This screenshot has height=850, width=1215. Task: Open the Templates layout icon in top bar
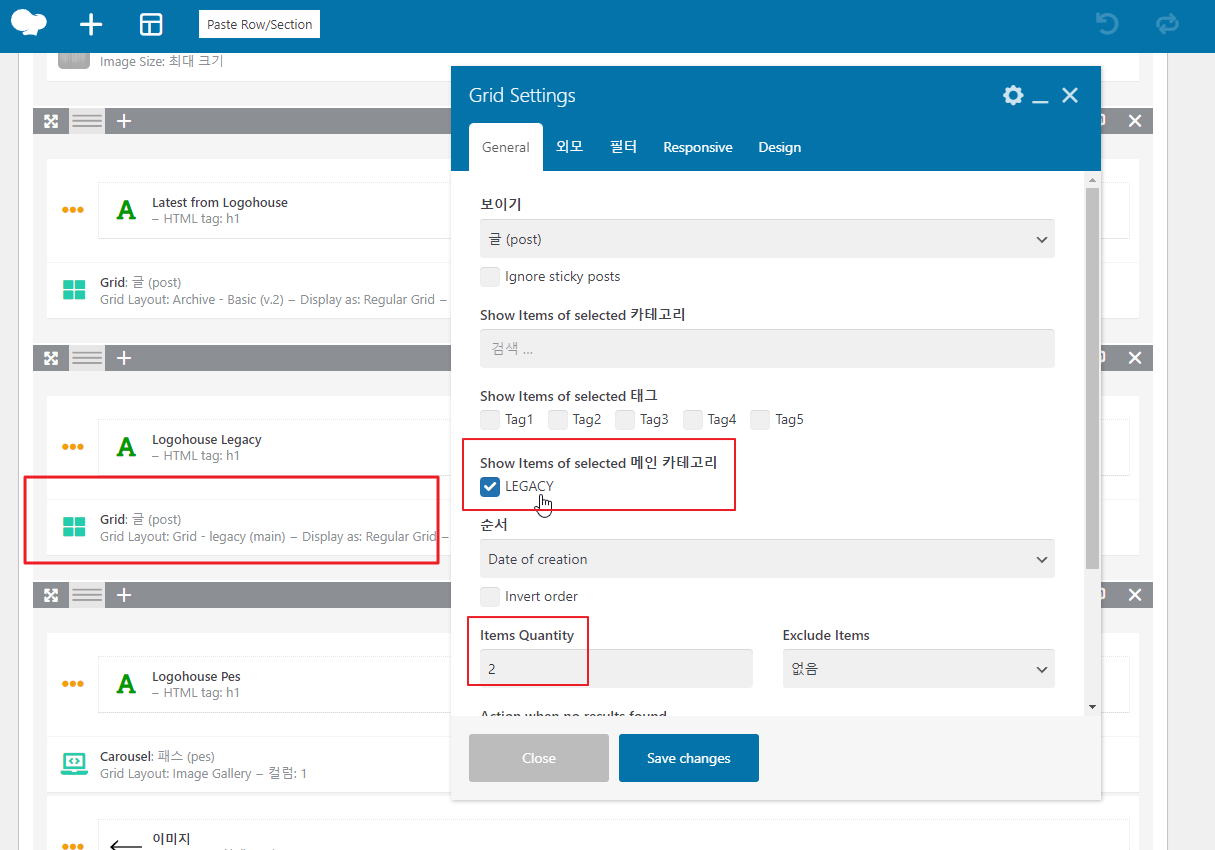point(151,24)
